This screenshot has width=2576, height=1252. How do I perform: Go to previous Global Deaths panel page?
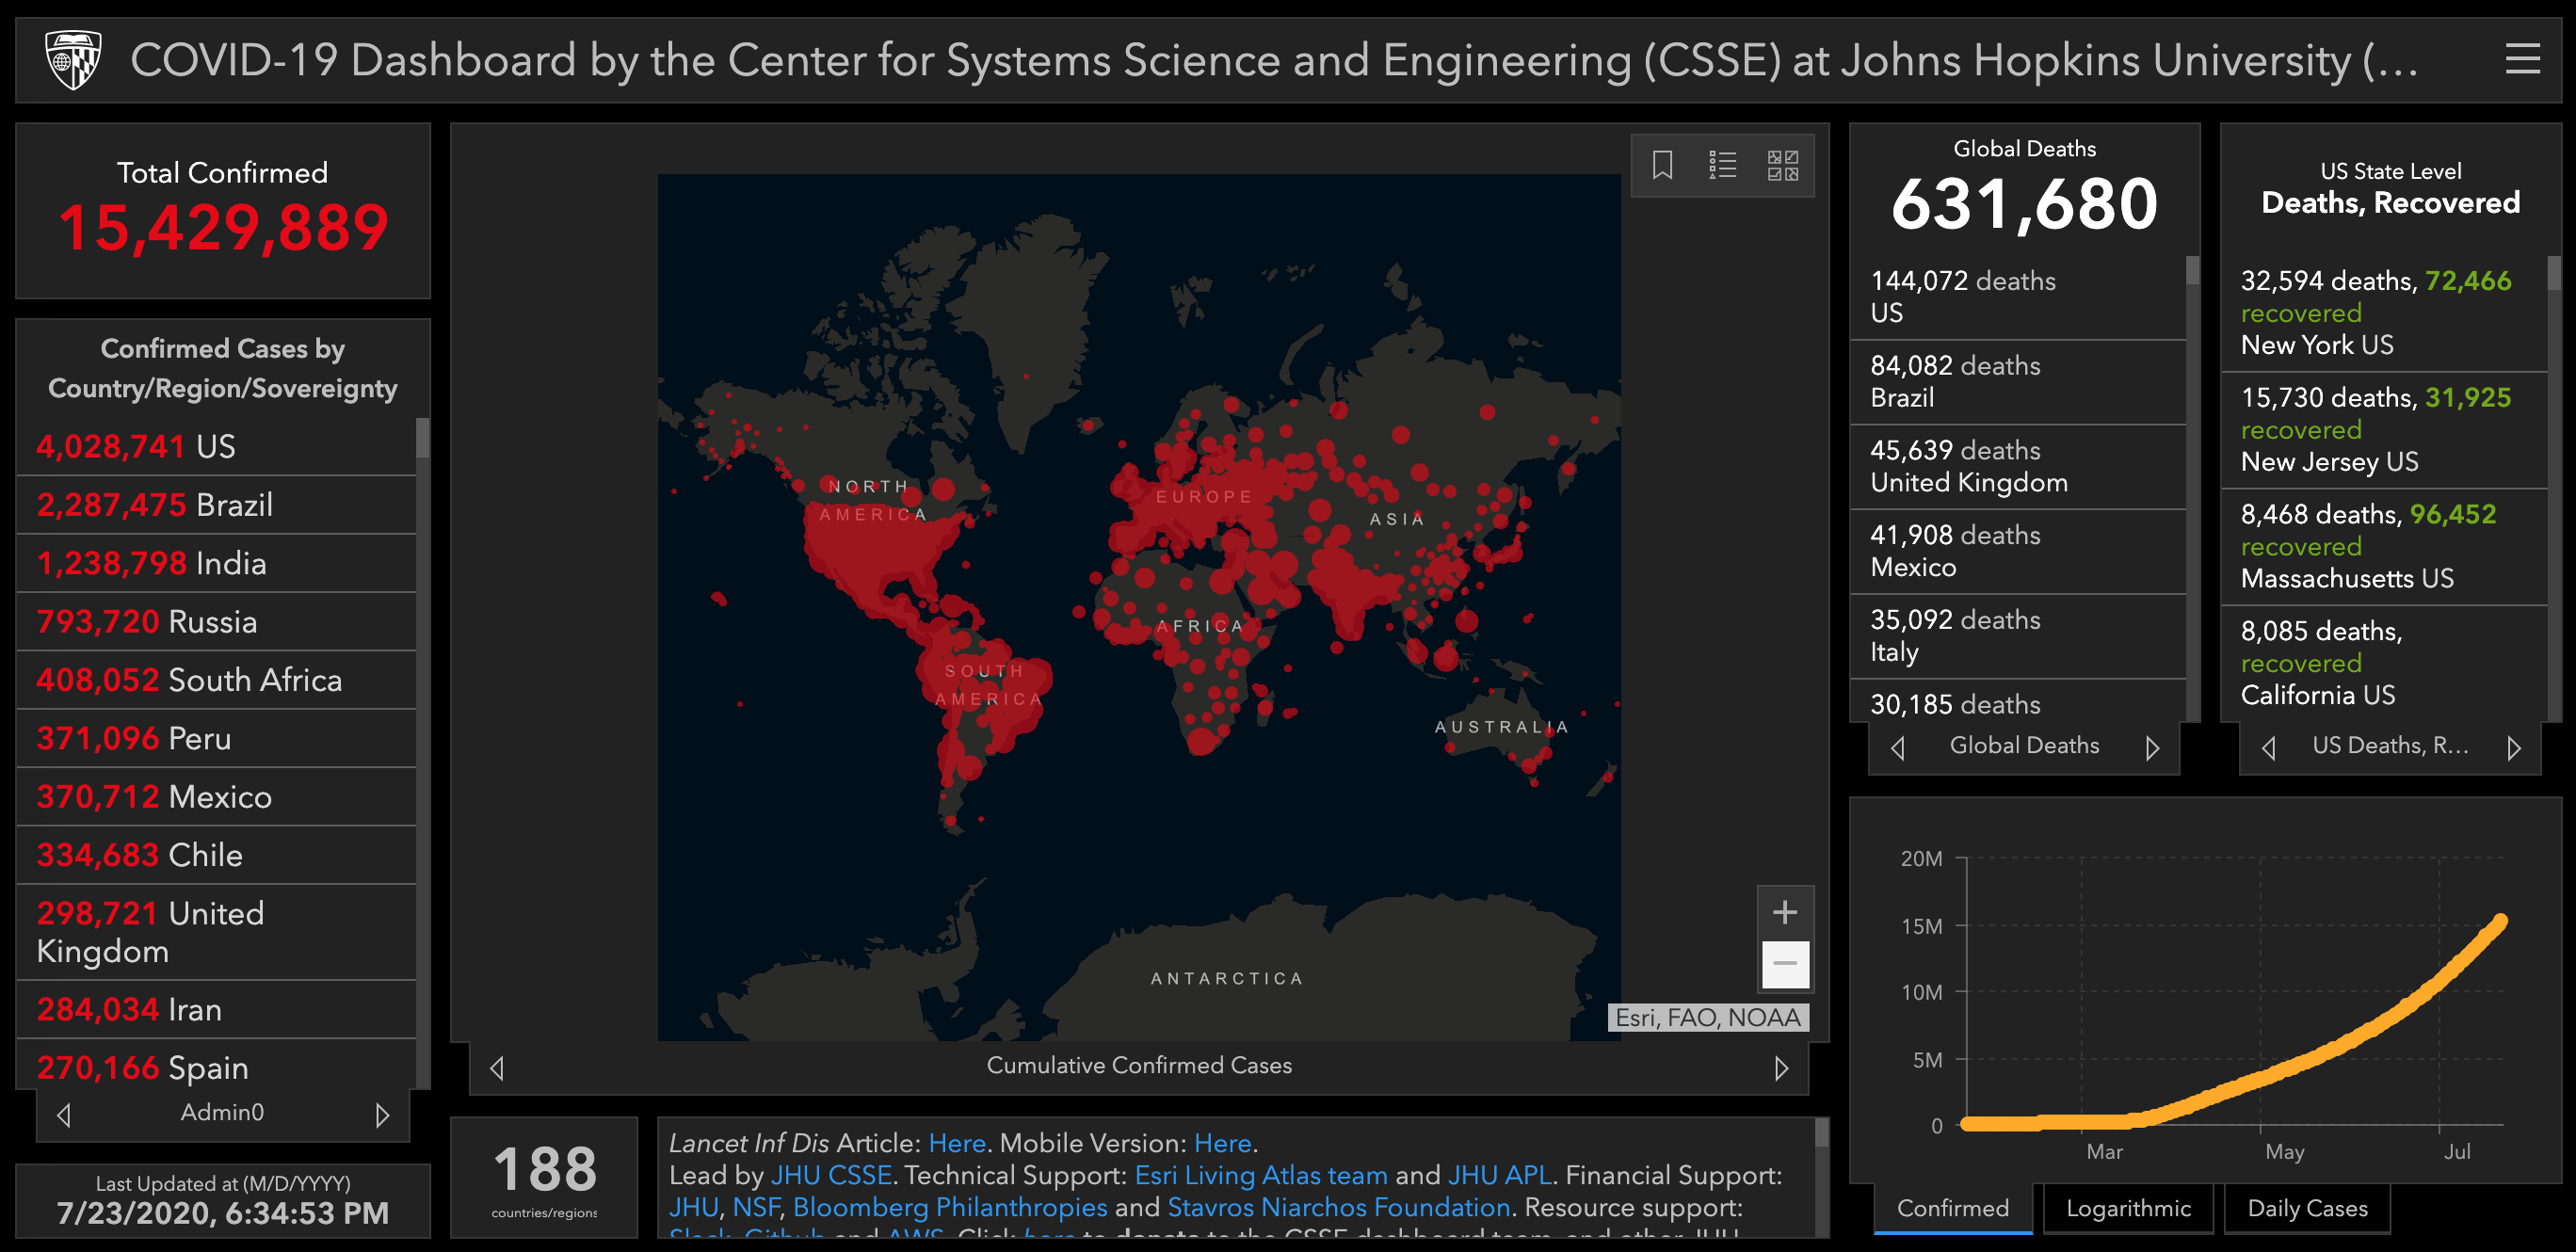tap(1897, 747)
